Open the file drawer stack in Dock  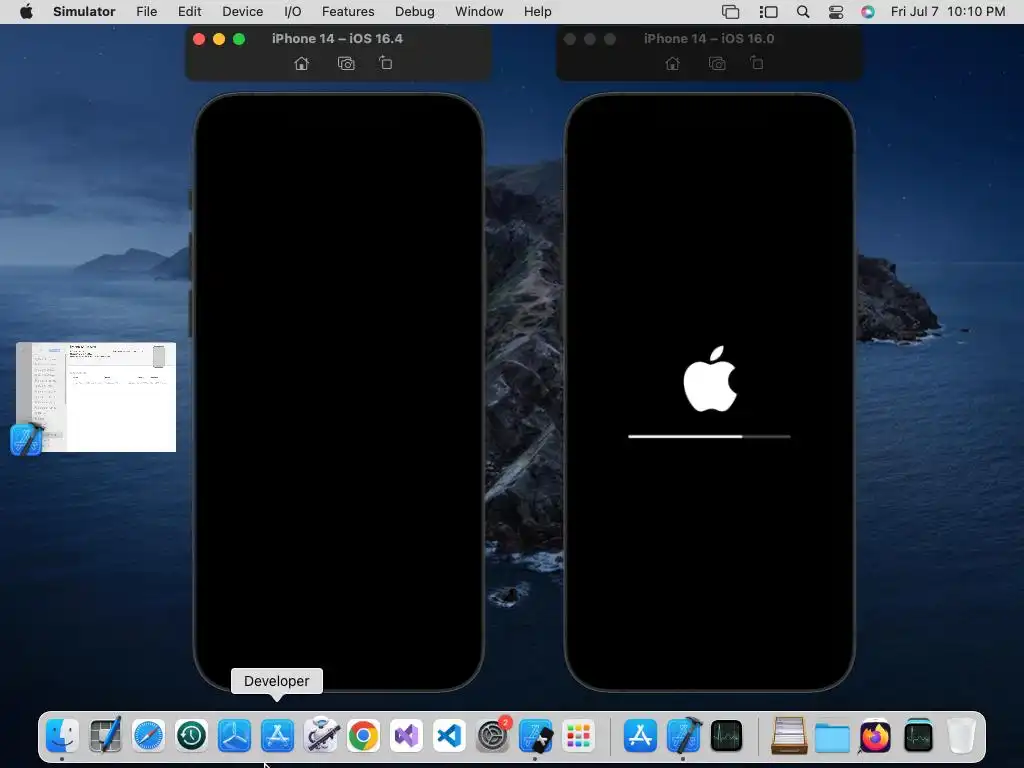click(x=789, y=735)
